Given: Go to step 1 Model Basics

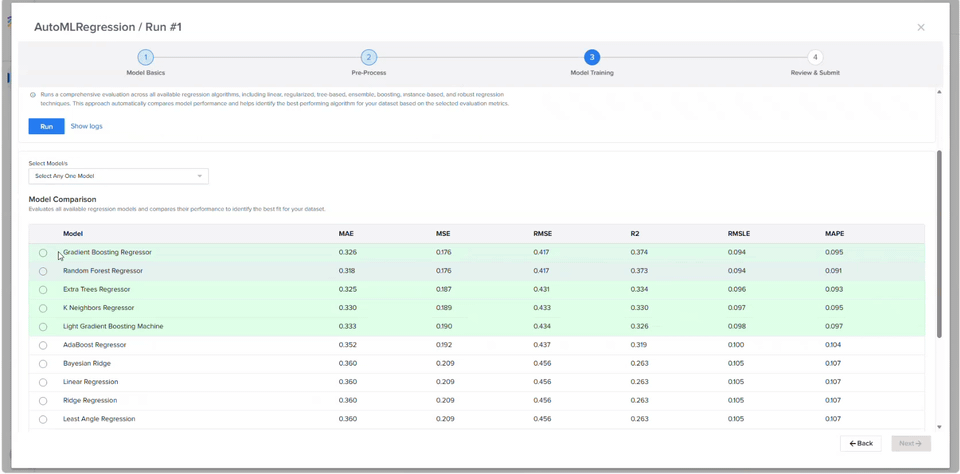Looking at the screenshot, I should [145, 58].
